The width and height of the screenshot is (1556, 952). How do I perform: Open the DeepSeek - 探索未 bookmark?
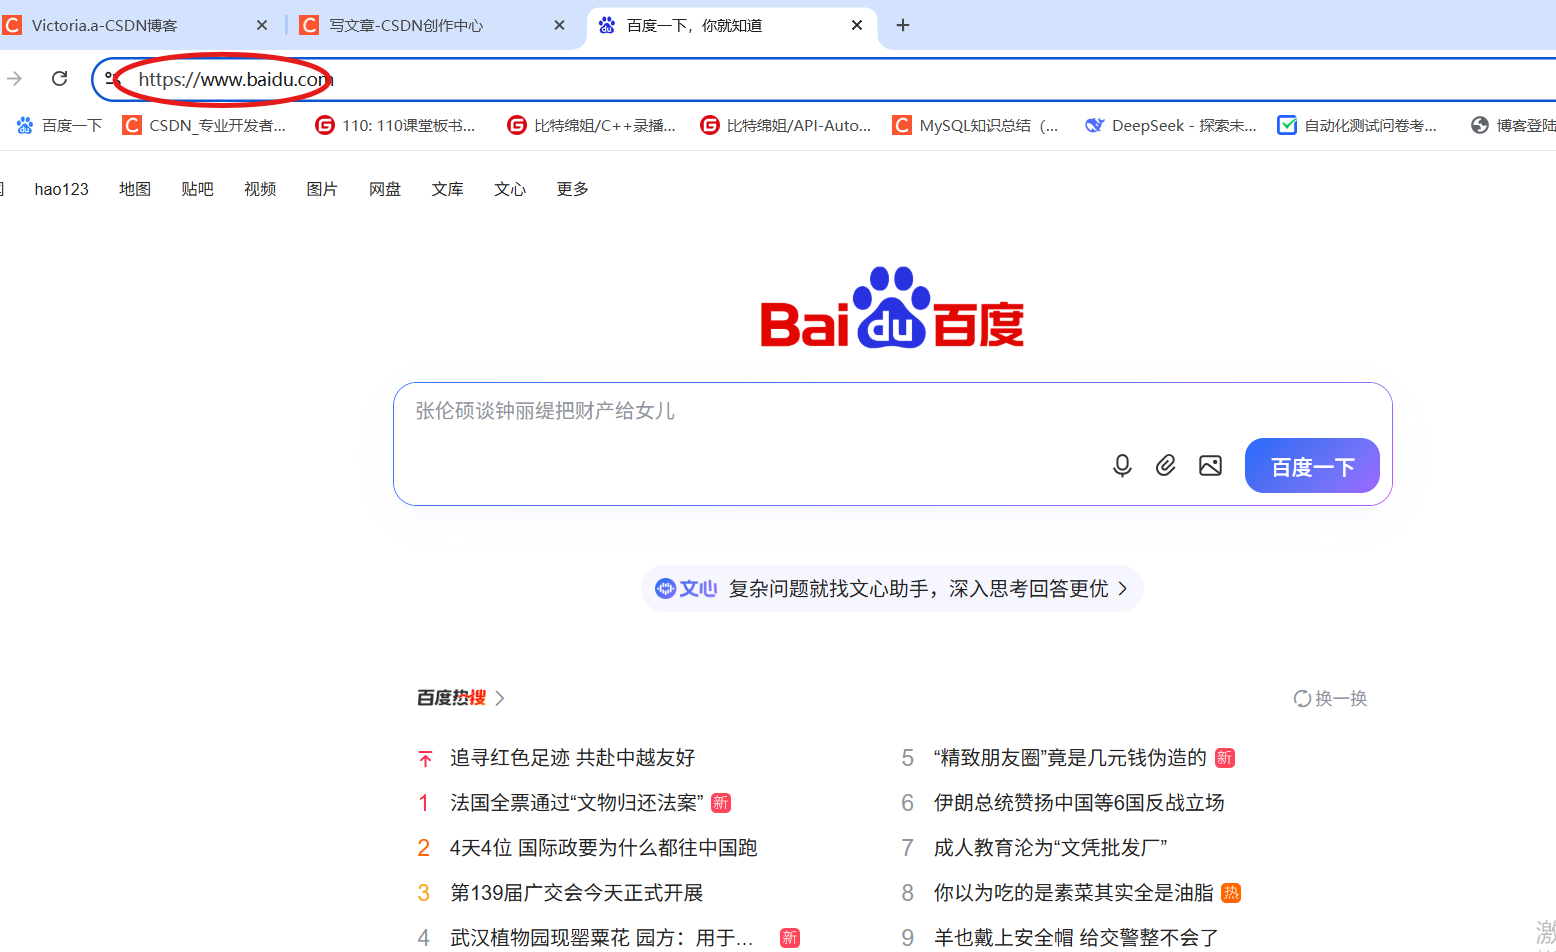point(1171,125)
